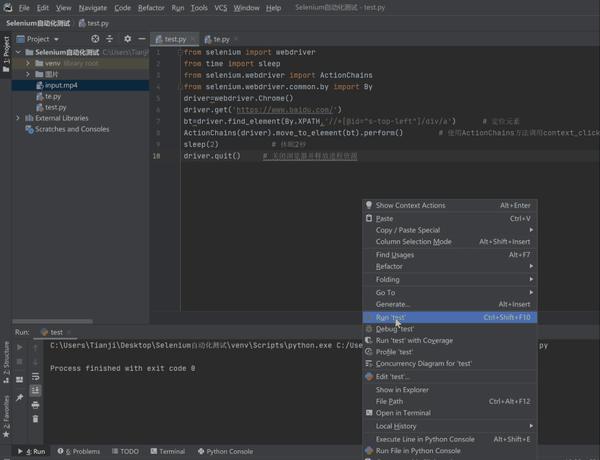Click the trash clear-all icon in Run panel

(37, 419)
